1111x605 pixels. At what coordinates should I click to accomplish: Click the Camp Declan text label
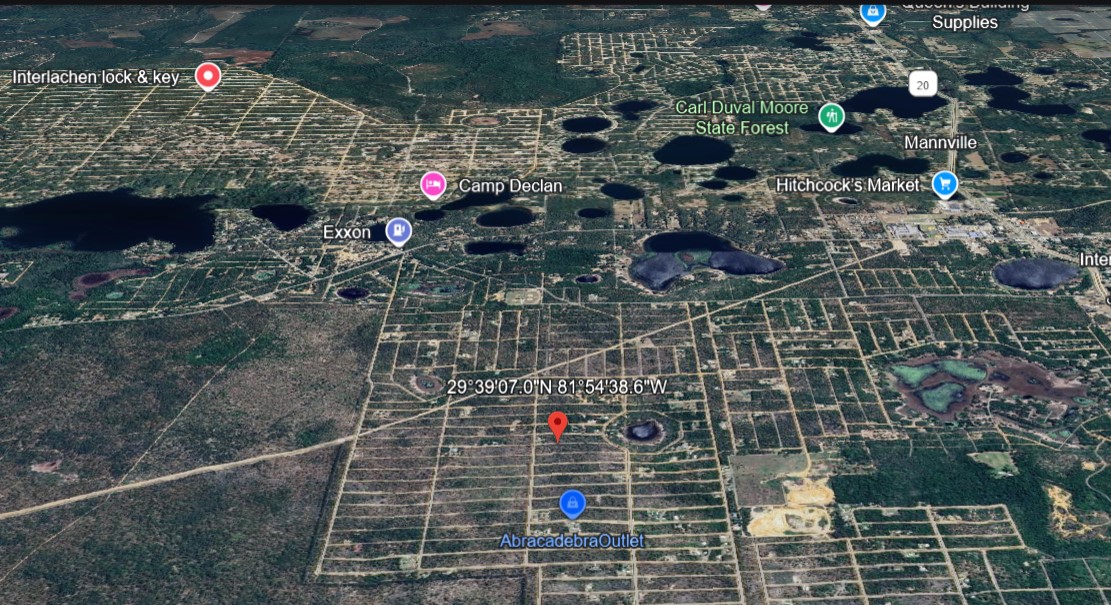(510, 186)
